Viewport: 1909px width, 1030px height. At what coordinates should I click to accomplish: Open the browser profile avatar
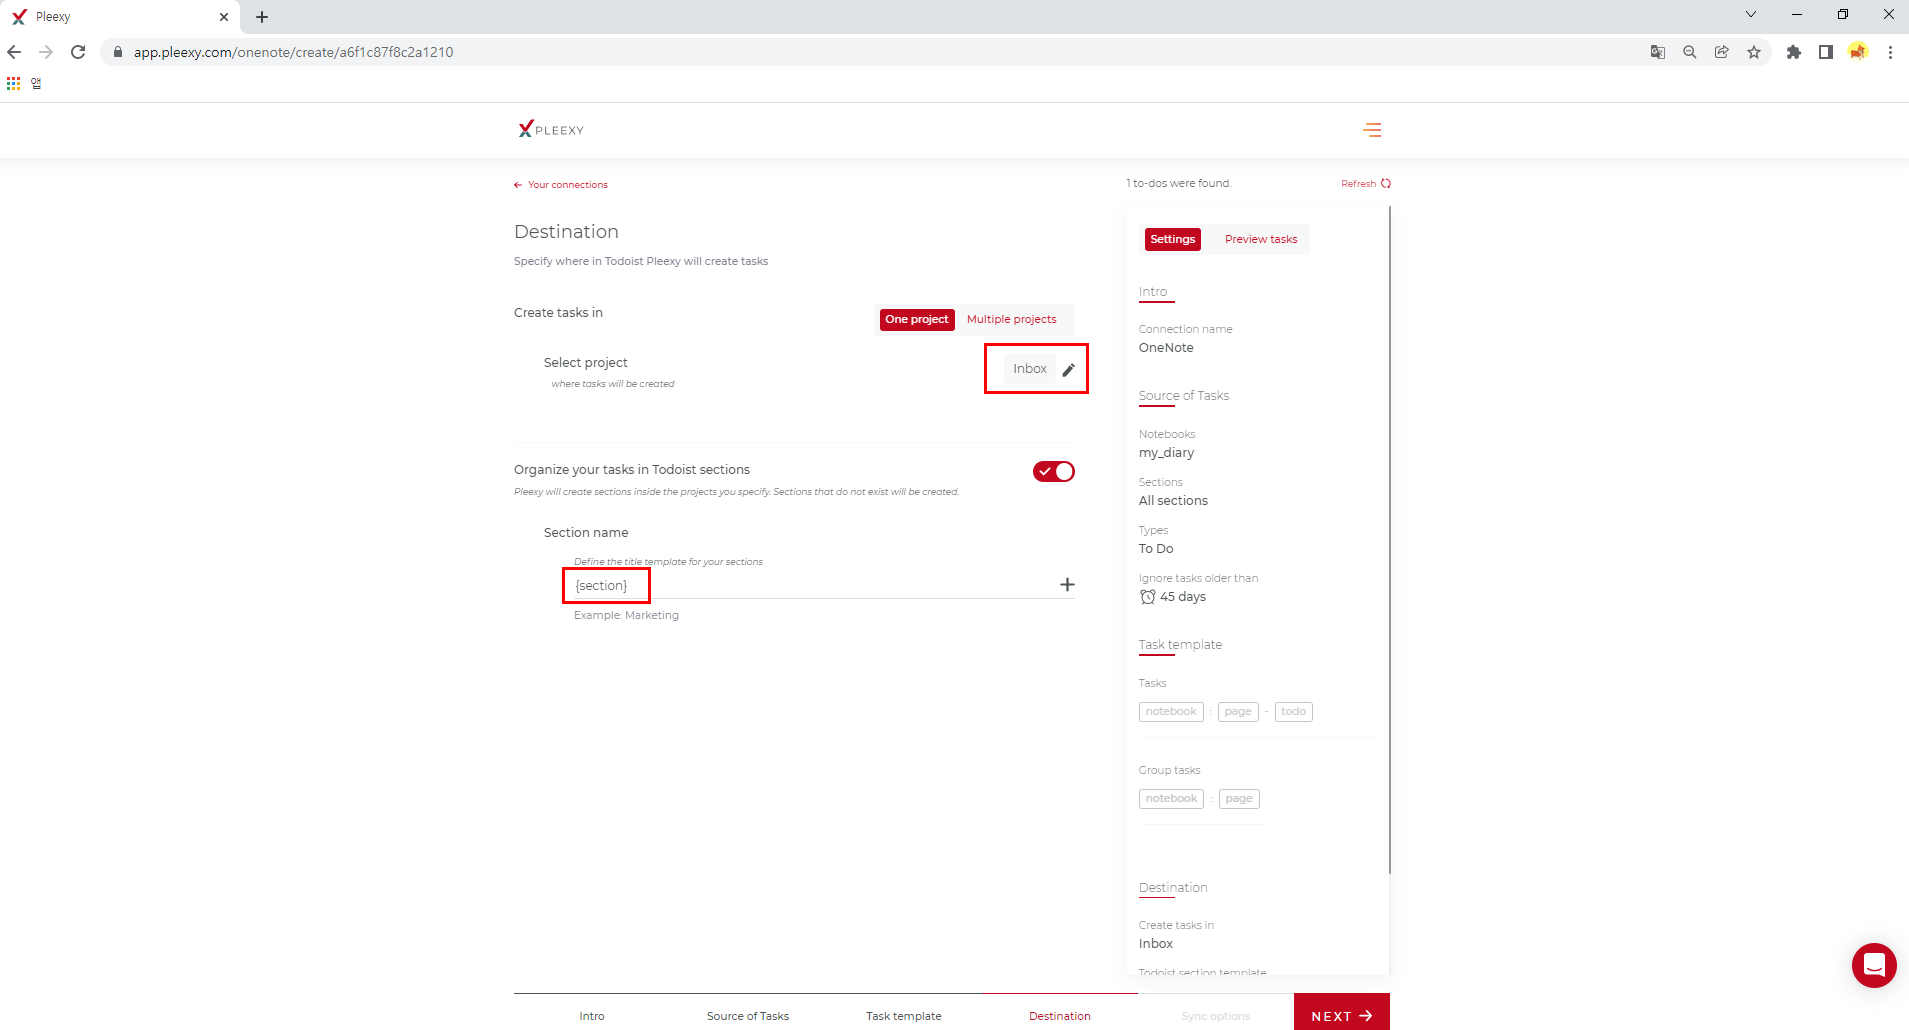pyautogui.click(x=1858, y=52)
